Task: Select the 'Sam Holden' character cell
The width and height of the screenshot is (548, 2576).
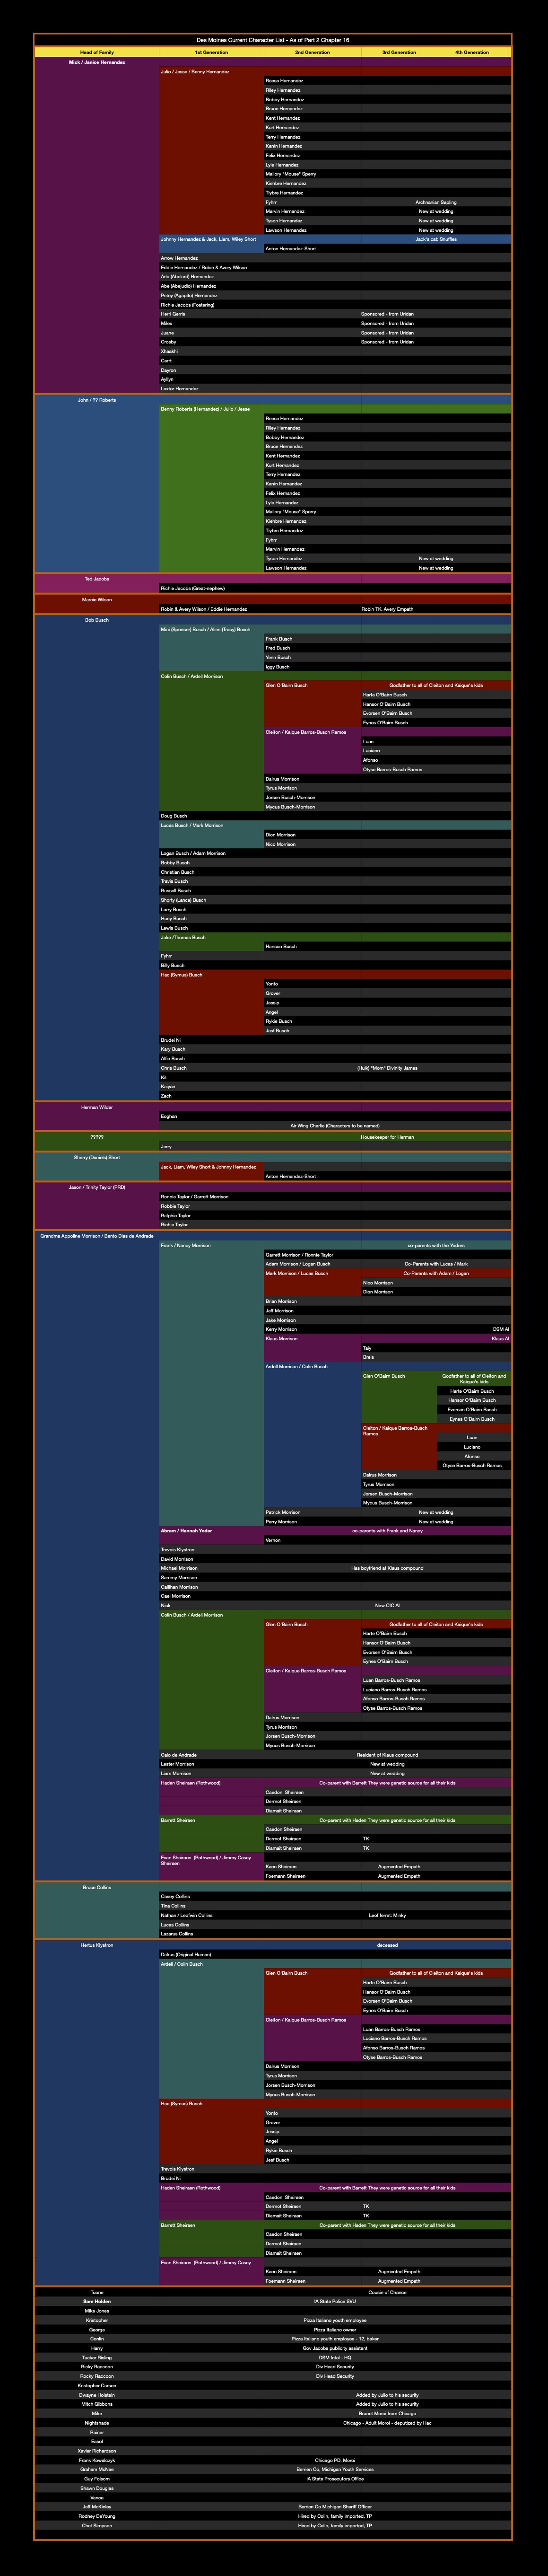Action: pos(97,2301)
